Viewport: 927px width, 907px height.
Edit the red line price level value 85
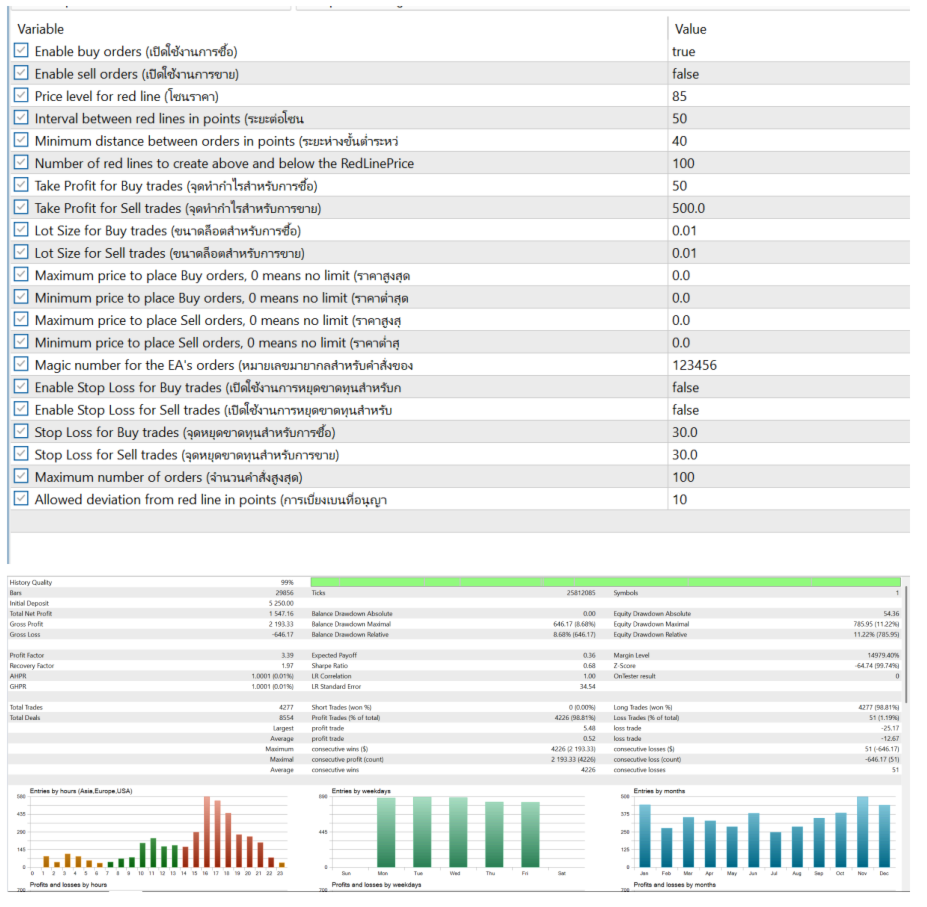click(x=679, y=96)
